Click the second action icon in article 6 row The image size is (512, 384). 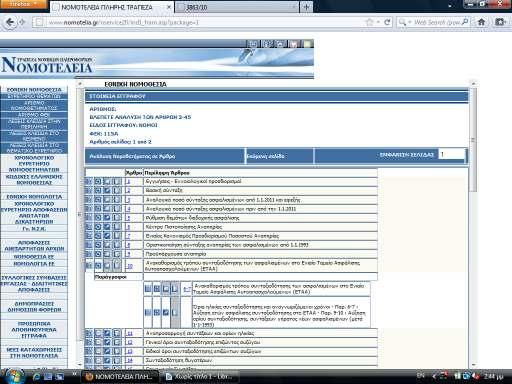coord(98,227)
